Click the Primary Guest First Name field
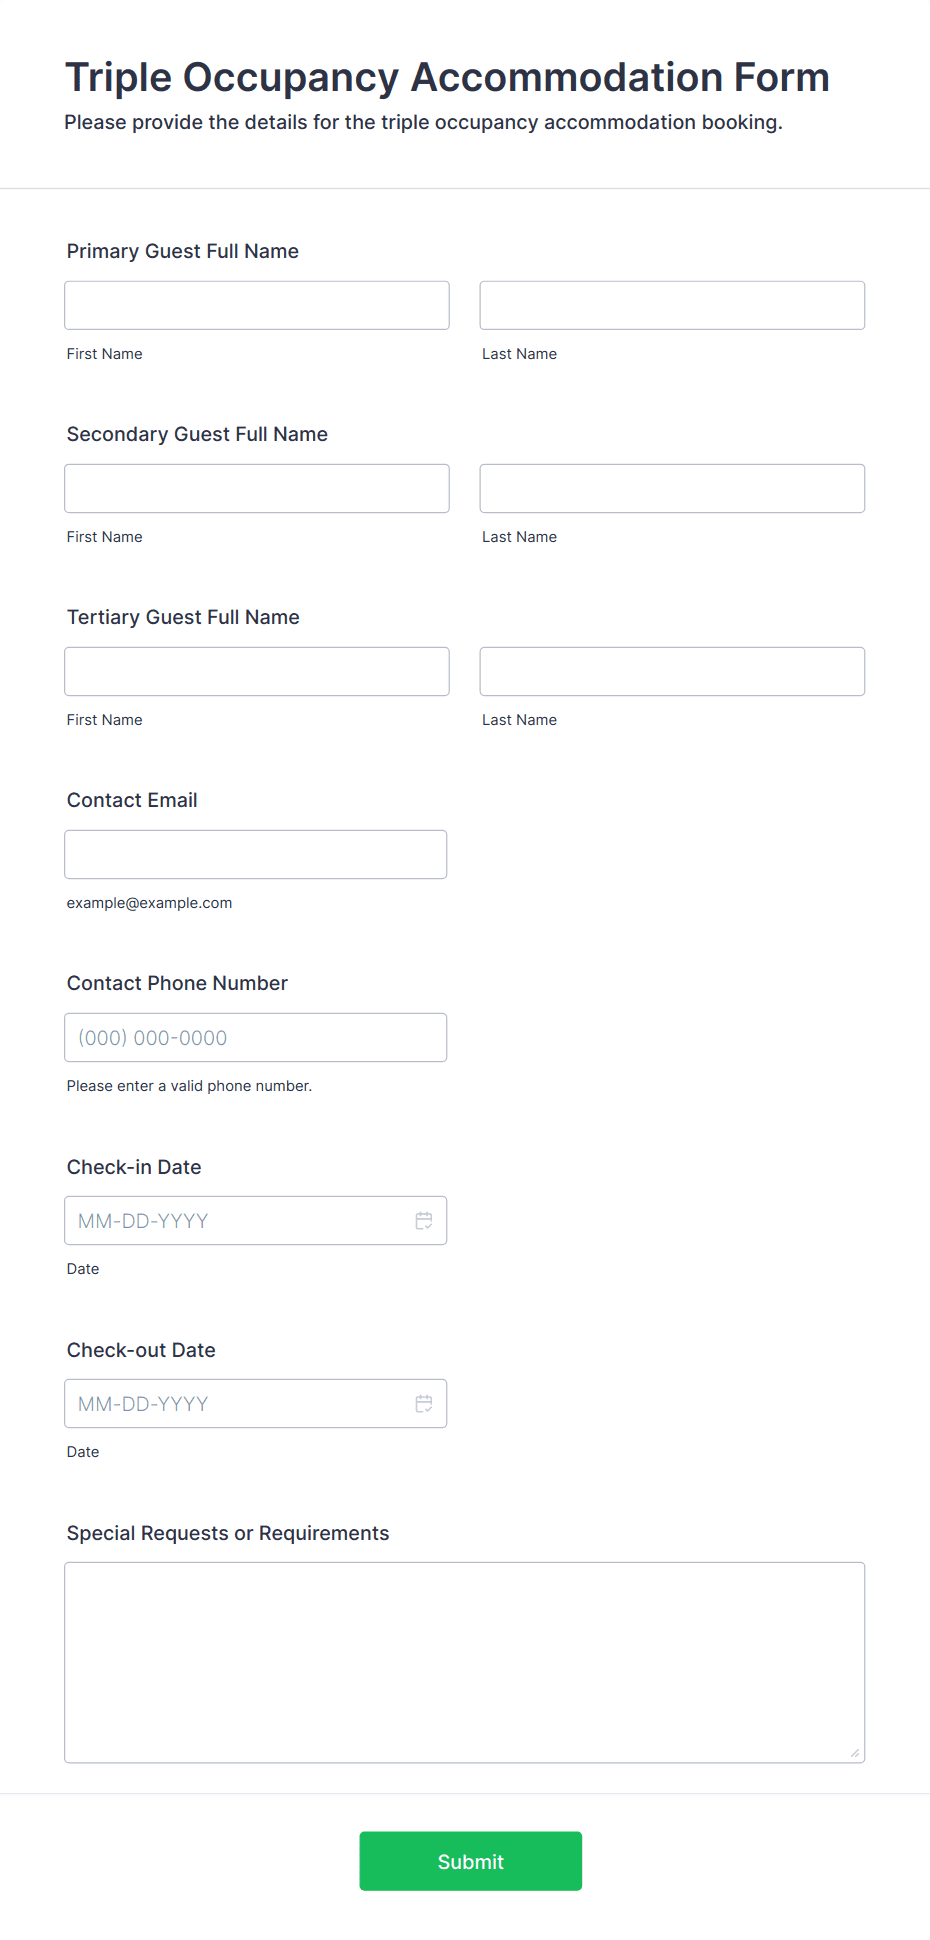 pos(257,305)
